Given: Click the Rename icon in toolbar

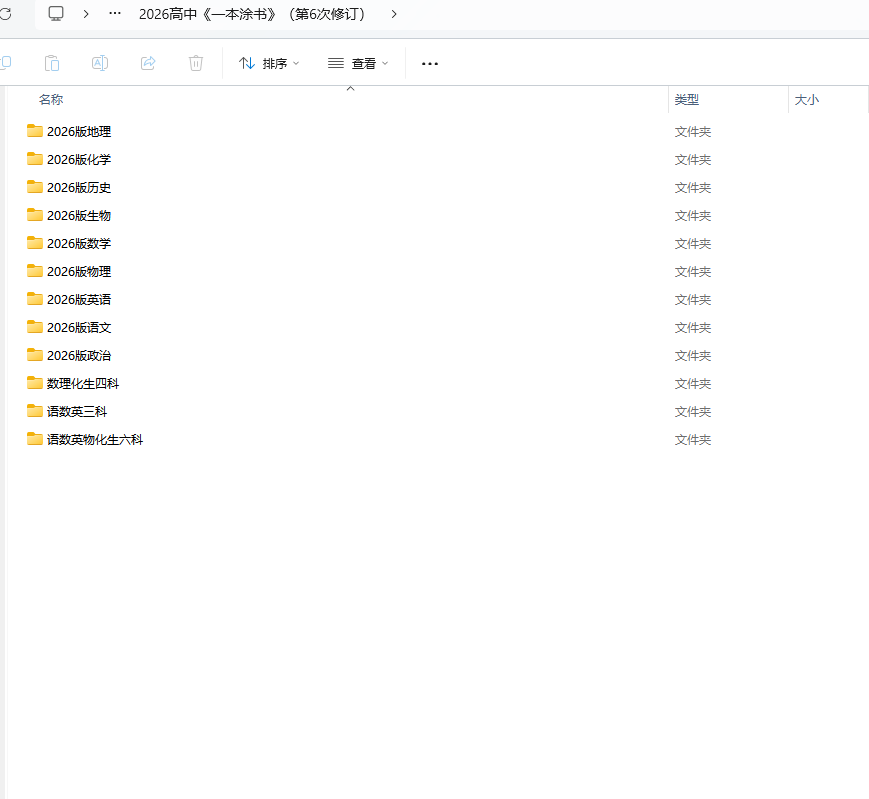Looking at the screenshot, I should pyautogui.click(x=100, y=63).
